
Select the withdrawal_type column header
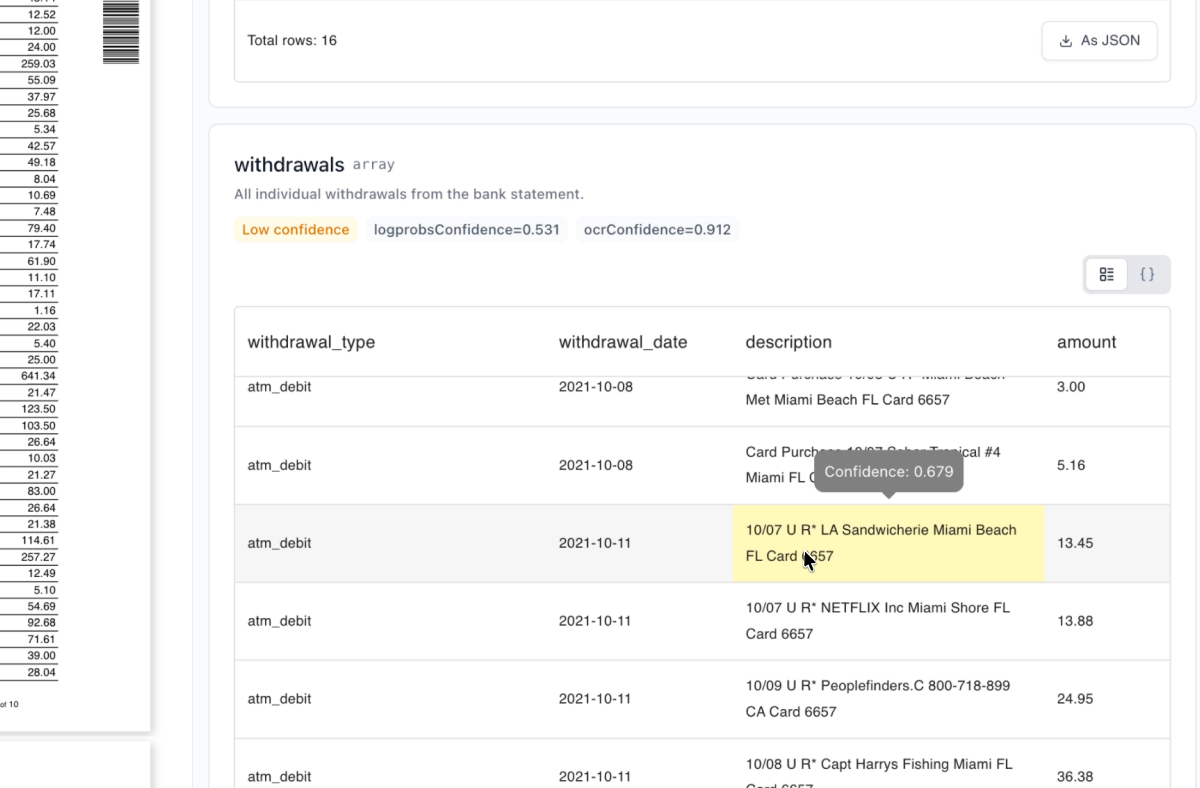(311, 342)
